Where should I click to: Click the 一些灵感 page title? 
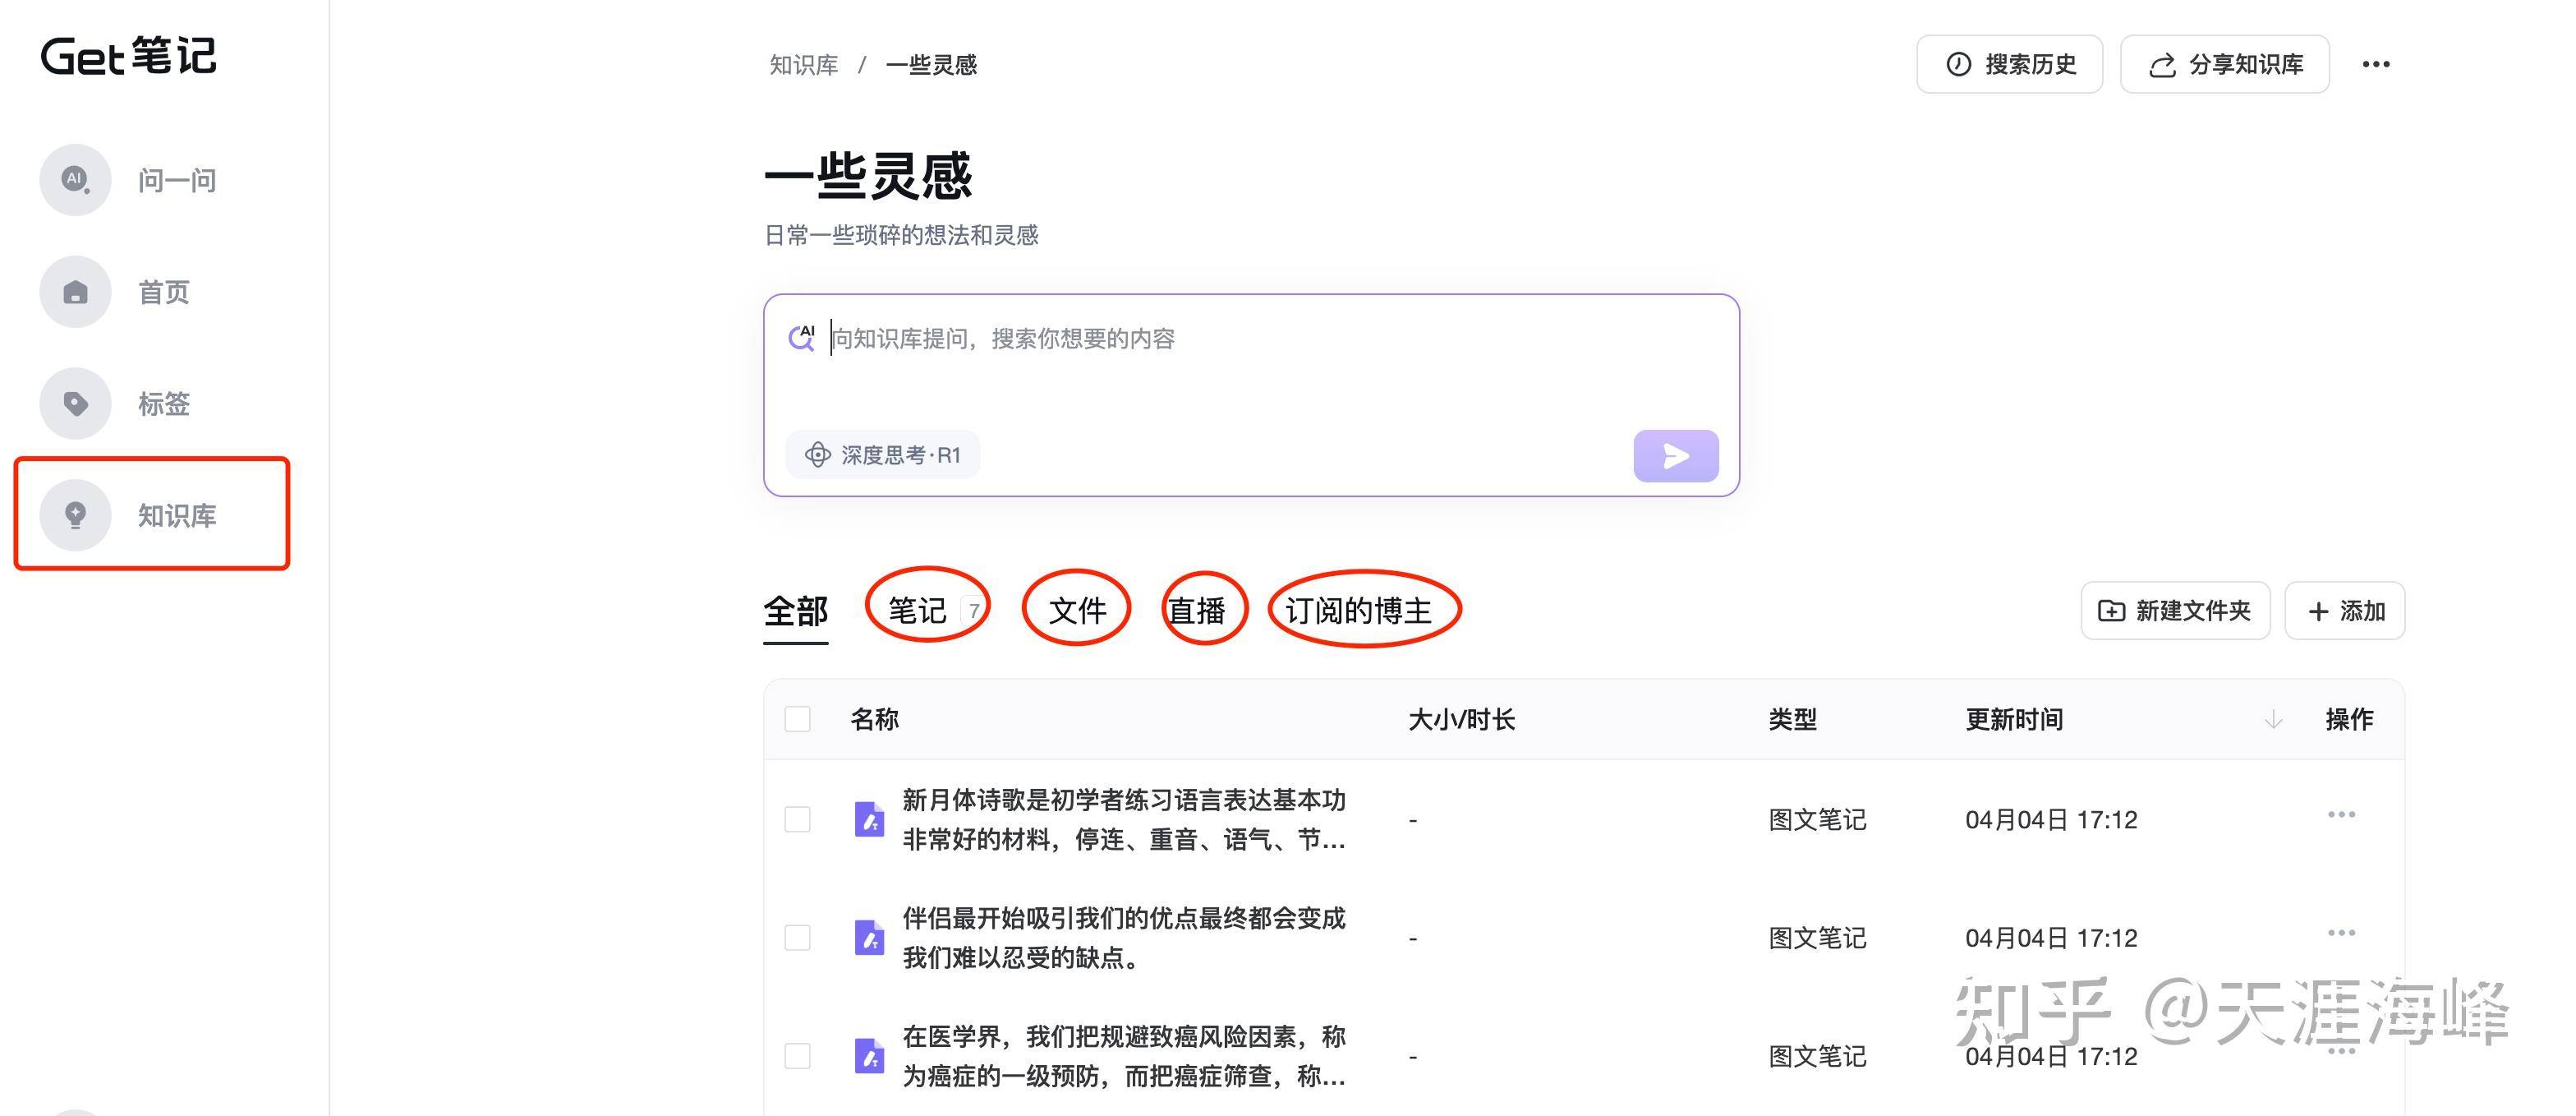(868, 176)
